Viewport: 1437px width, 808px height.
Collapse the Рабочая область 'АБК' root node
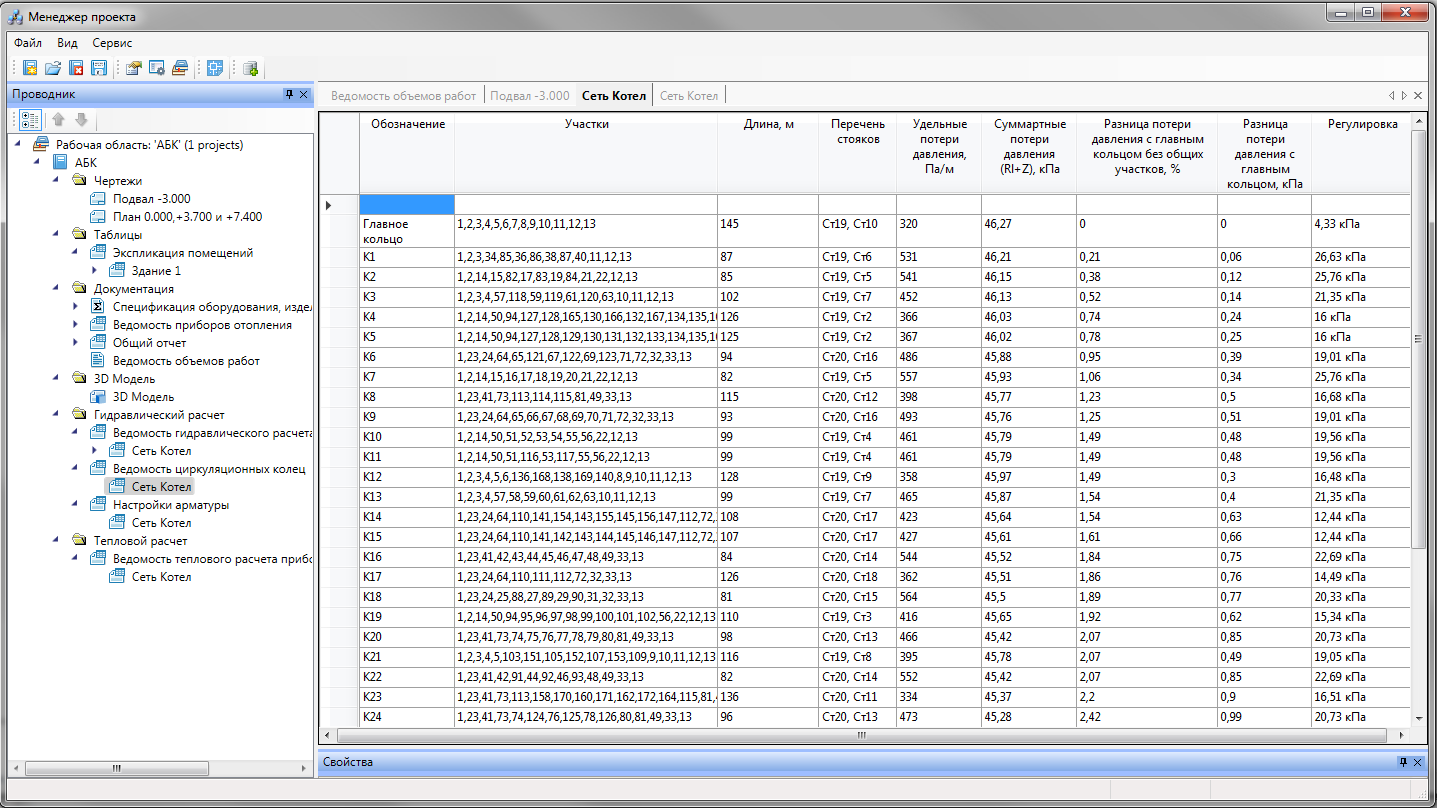tap(20, 145)
